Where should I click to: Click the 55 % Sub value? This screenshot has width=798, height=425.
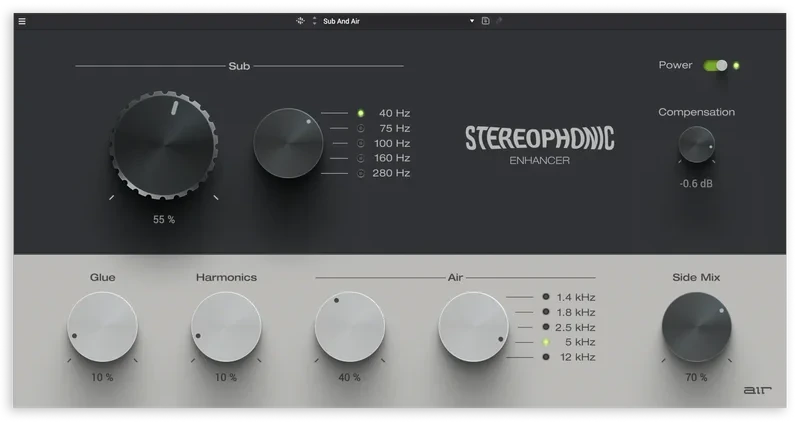point(164,219)
